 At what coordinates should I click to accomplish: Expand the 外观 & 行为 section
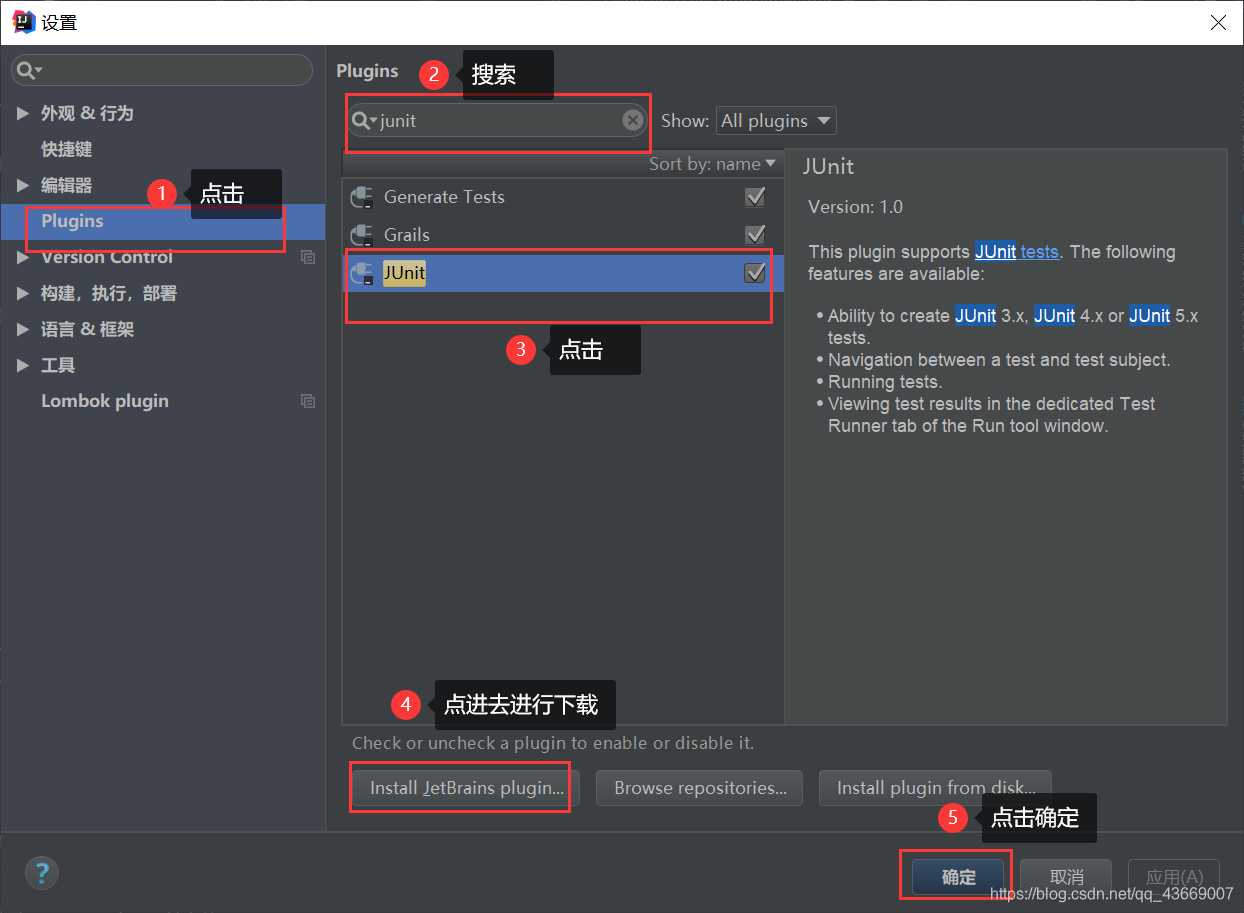23,113
